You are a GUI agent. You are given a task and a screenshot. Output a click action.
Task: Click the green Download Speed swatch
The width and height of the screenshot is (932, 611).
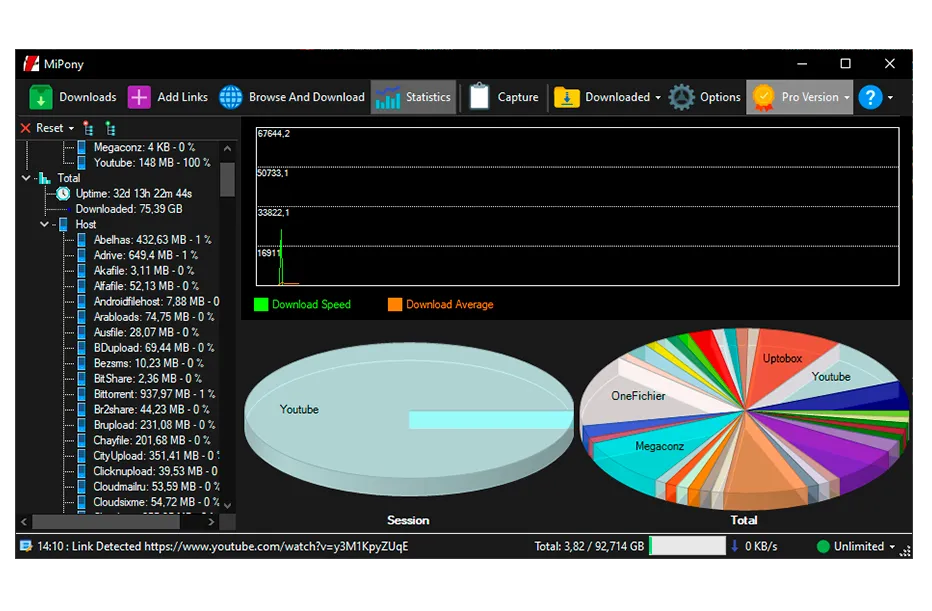pos(261,304)
